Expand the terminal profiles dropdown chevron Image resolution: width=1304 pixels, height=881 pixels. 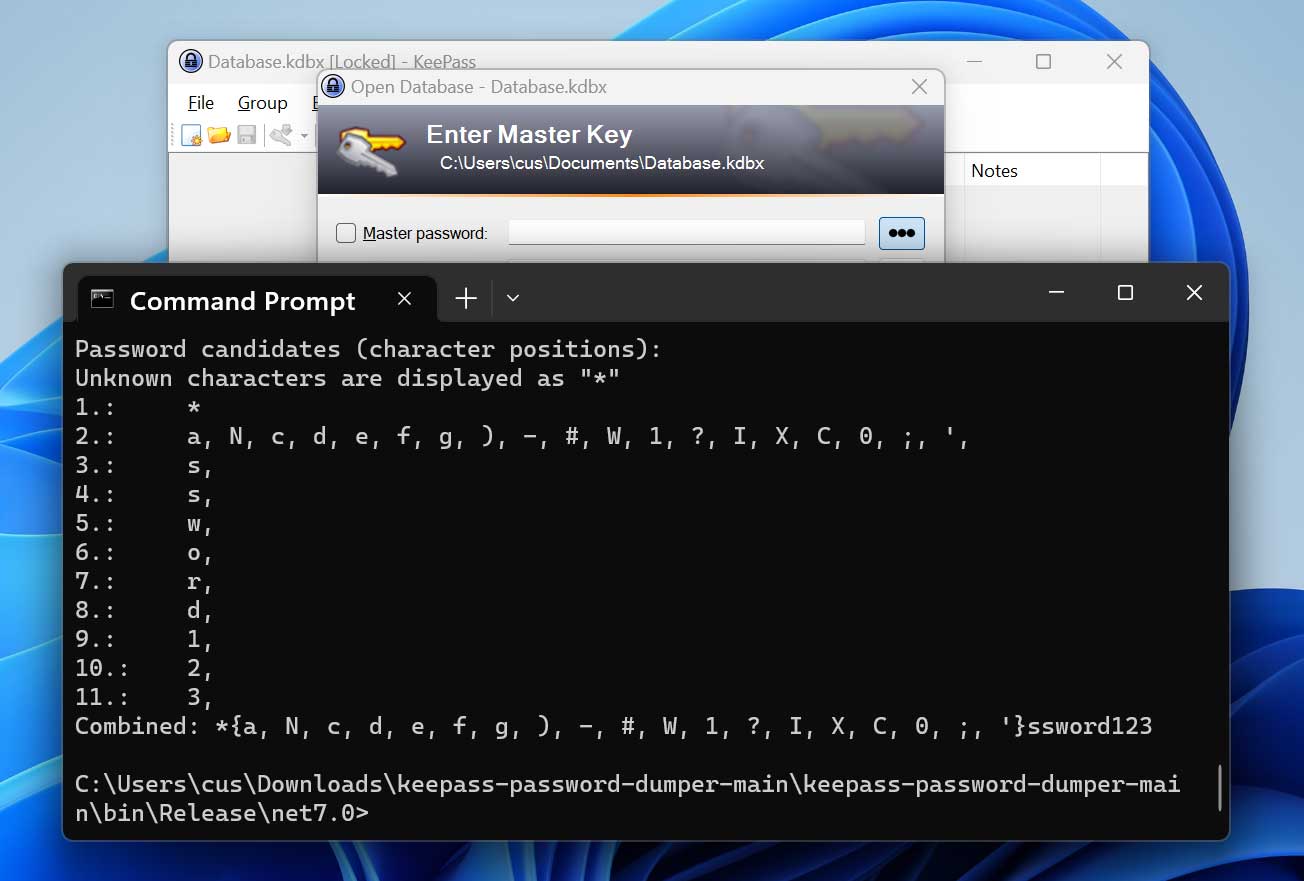pos(513,298)
